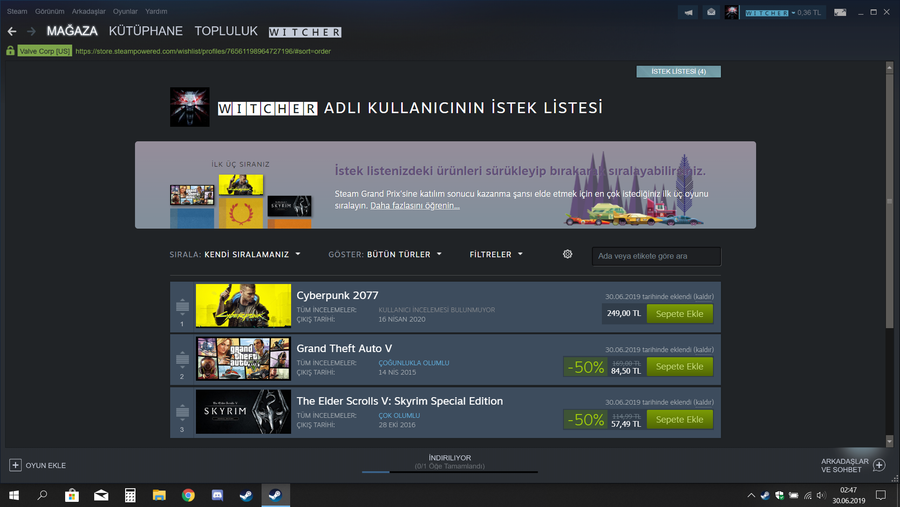Click the Grand Theft Auto V reorder handle

[182, 359]
